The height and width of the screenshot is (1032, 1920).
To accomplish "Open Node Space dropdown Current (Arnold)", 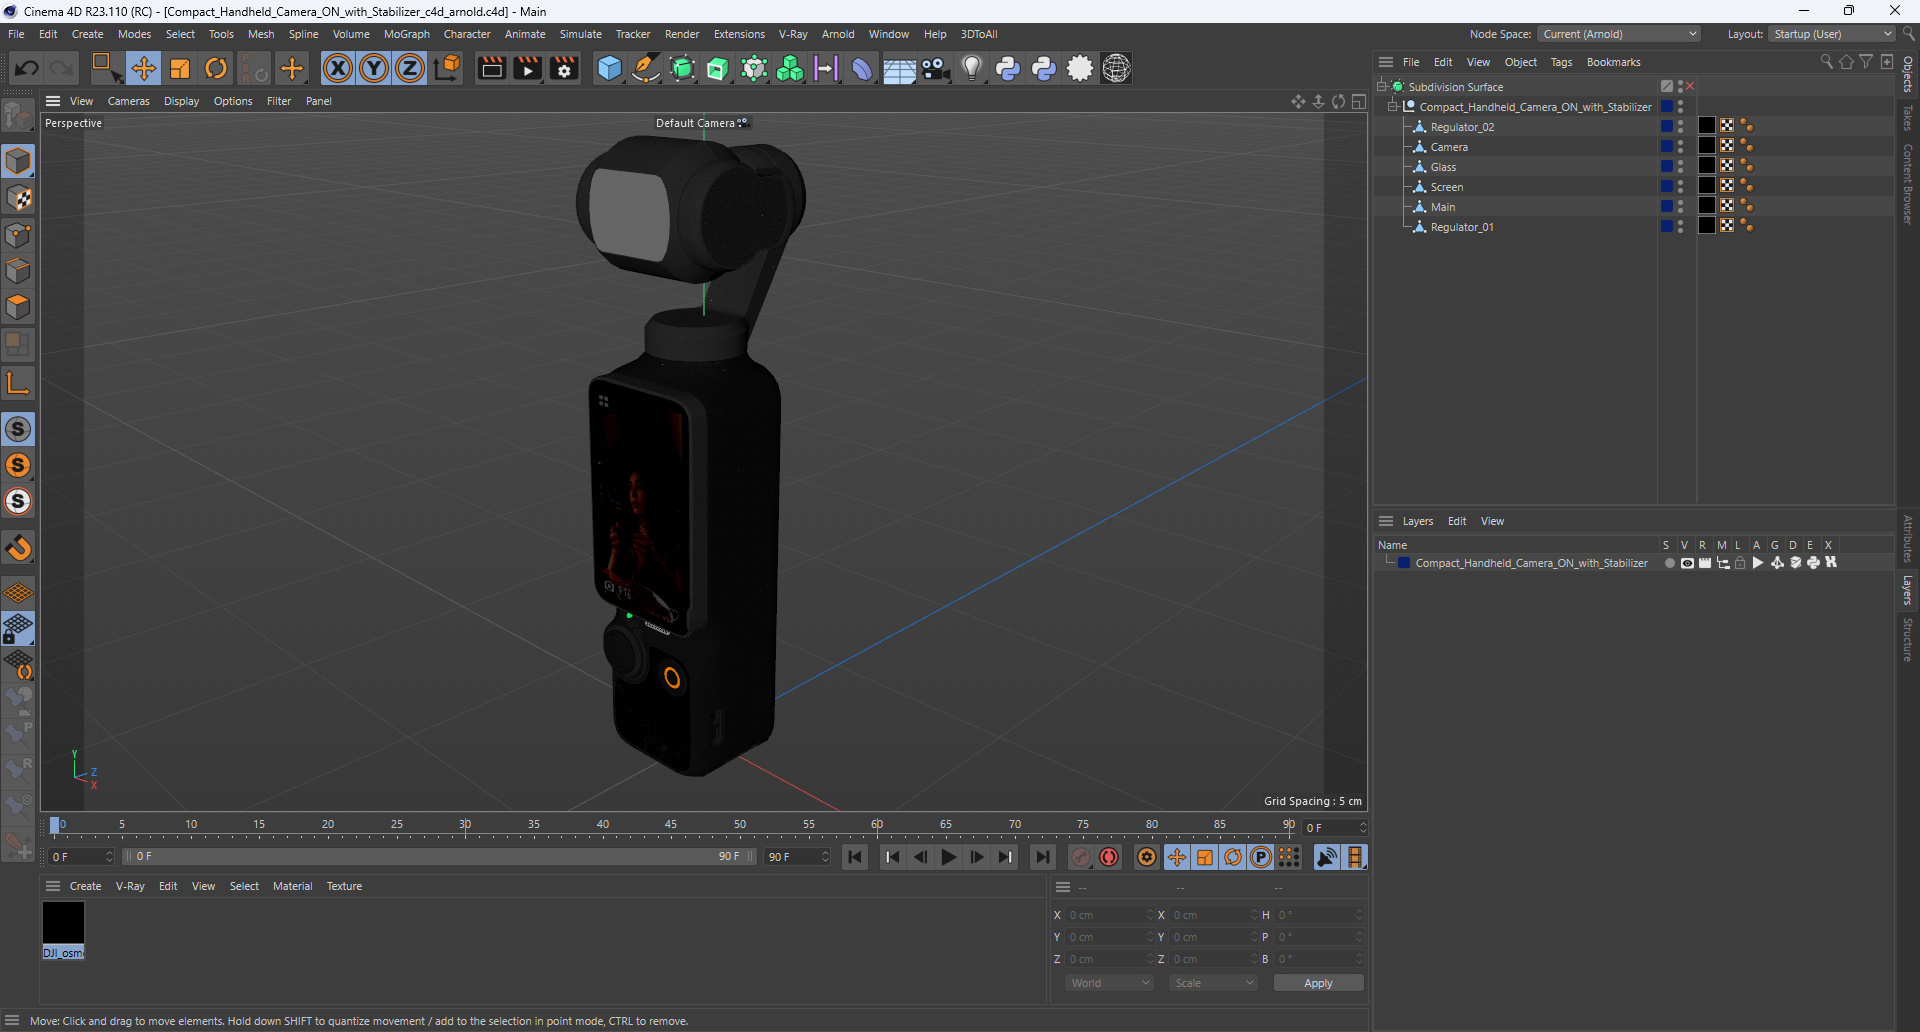I will [x=1618, y=34].
